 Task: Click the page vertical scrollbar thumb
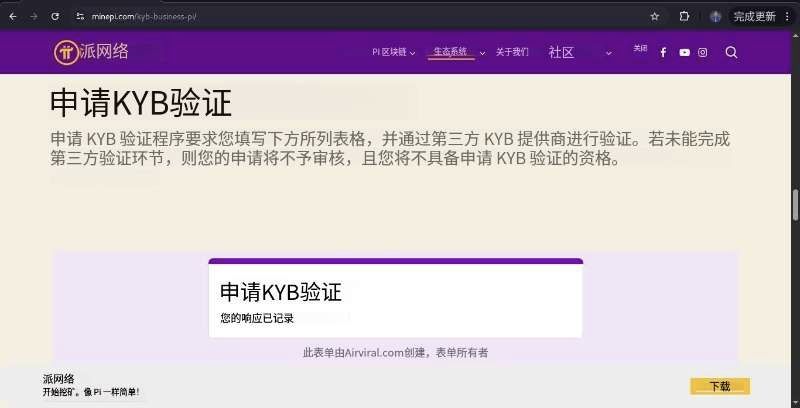tap(796, 205)
